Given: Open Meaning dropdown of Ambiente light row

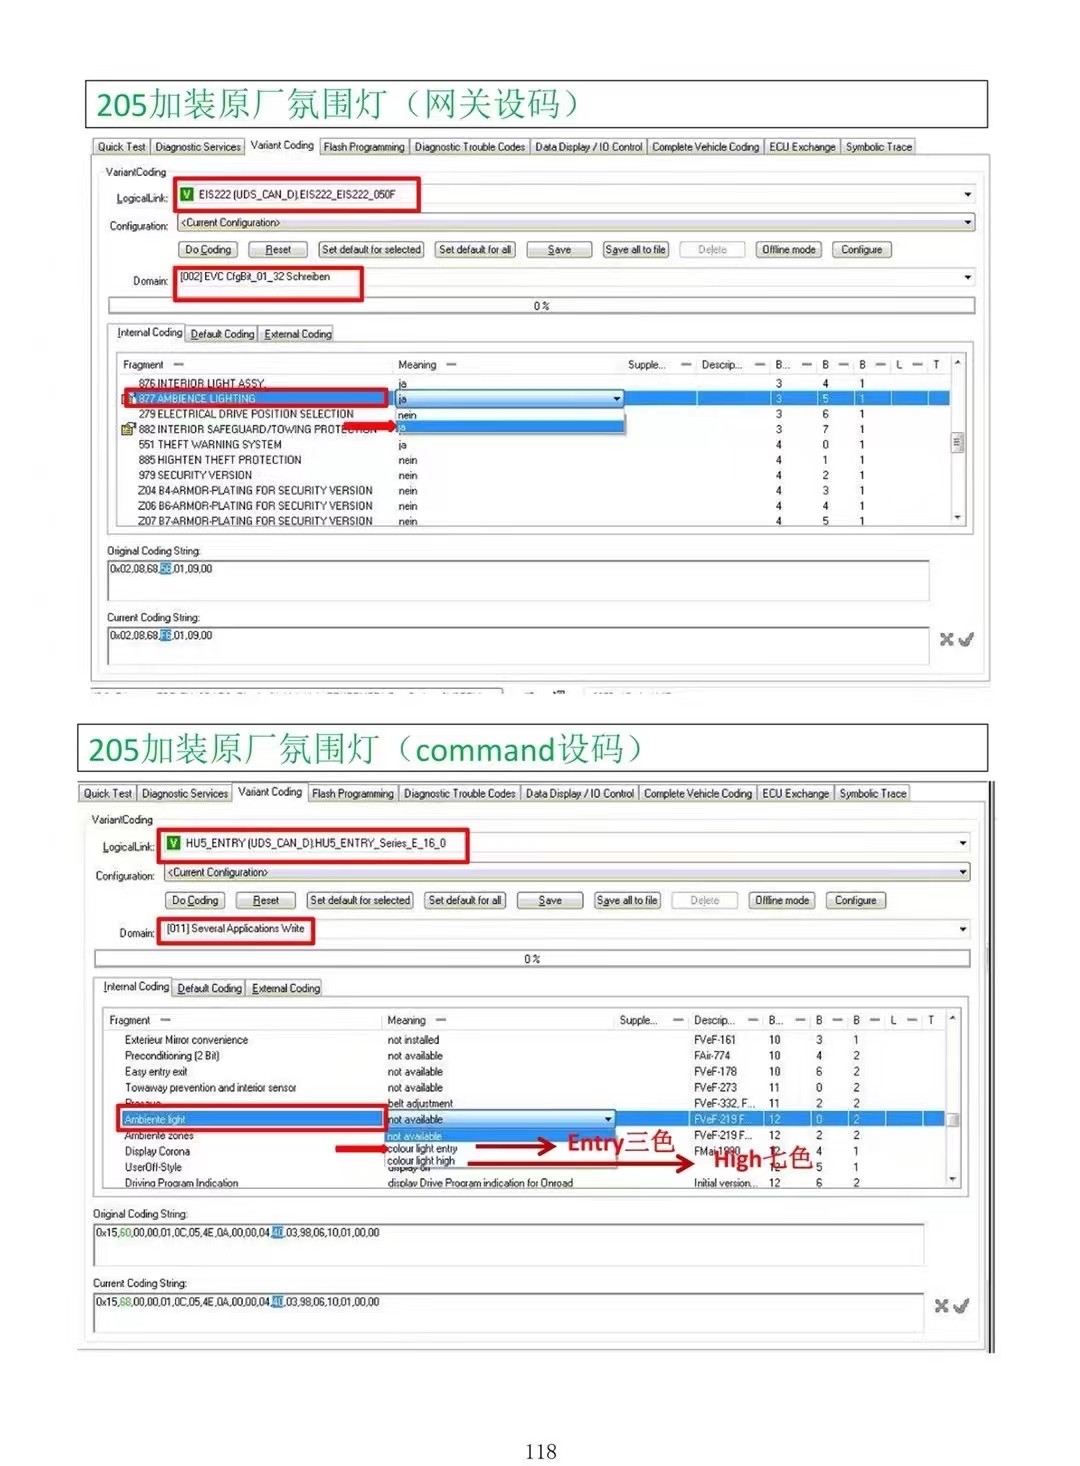Looking at the screenshot, I should (x=608, y=1119).
